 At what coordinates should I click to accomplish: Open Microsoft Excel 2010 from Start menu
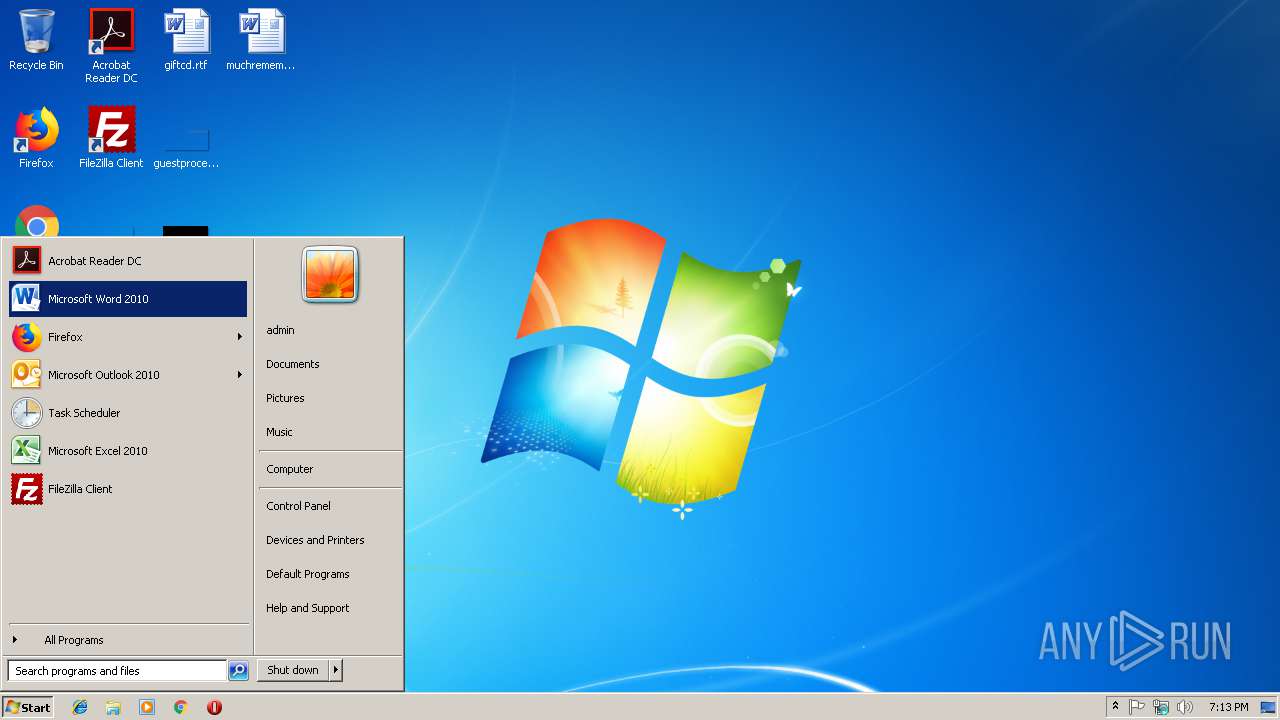(x=128, y=451)
